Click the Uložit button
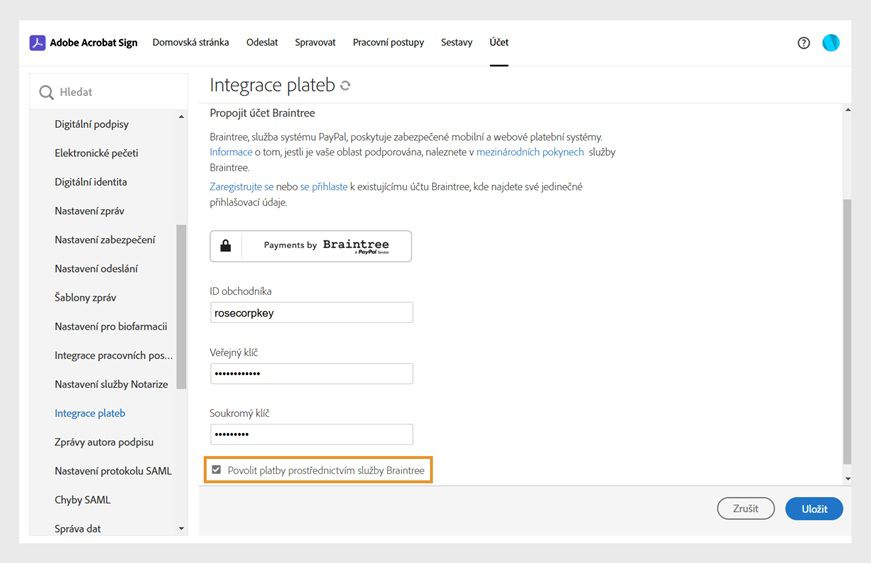This screenshot has height=563, width=871. tap(814, 509)
